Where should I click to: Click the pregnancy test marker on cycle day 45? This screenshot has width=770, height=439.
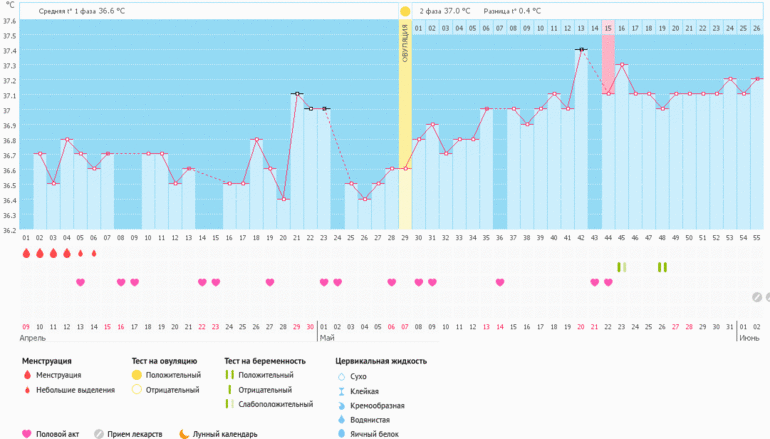(621, 267)
